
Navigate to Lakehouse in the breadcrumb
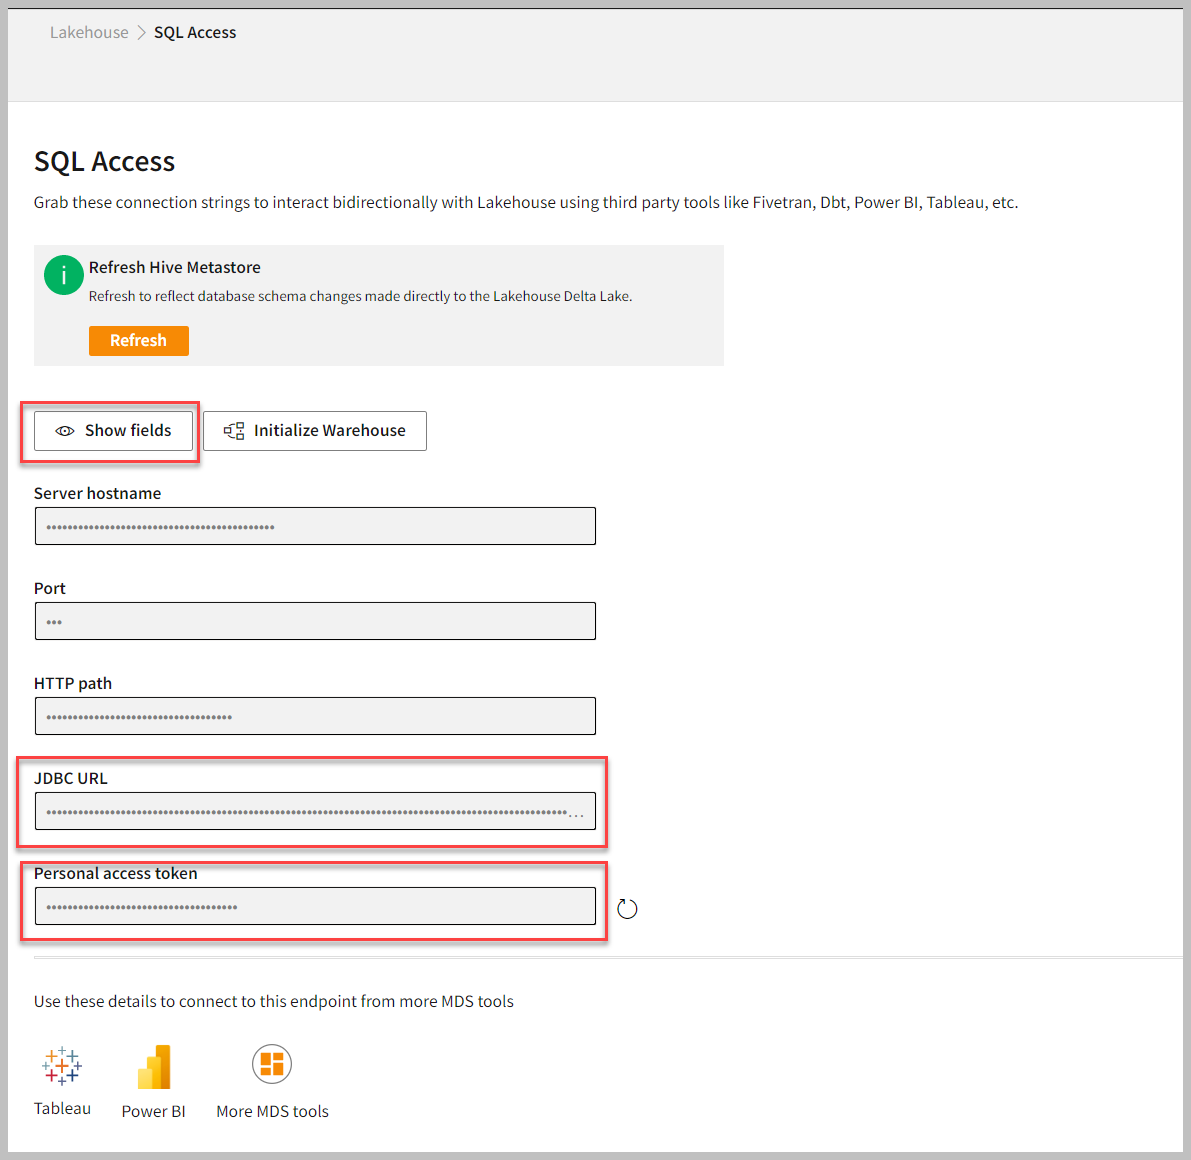click(x=89, y=33)
